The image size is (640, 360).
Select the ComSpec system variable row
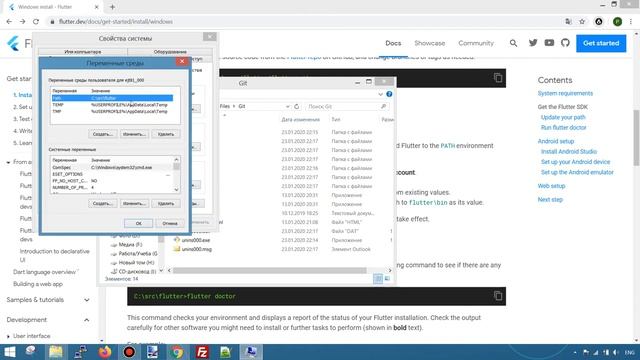coord(112,168)
